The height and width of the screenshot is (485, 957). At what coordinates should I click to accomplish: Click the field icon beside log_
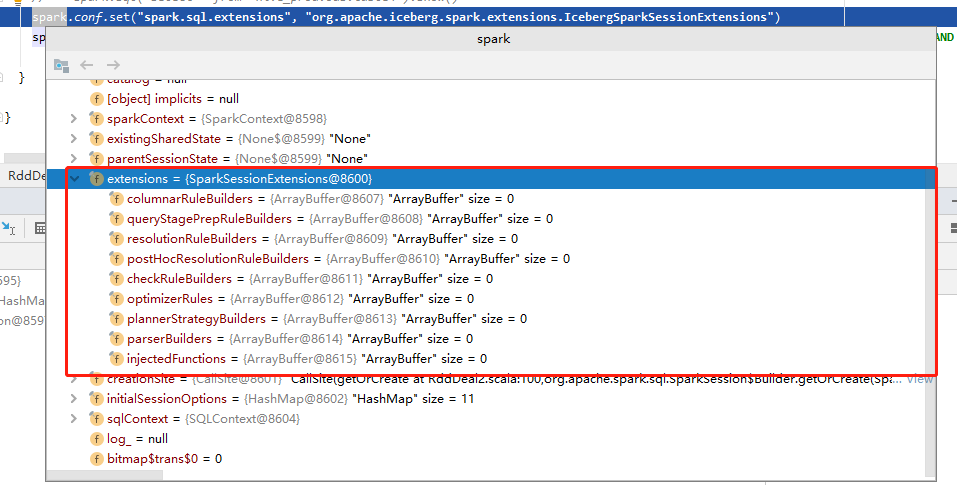(x=96, y=439)
